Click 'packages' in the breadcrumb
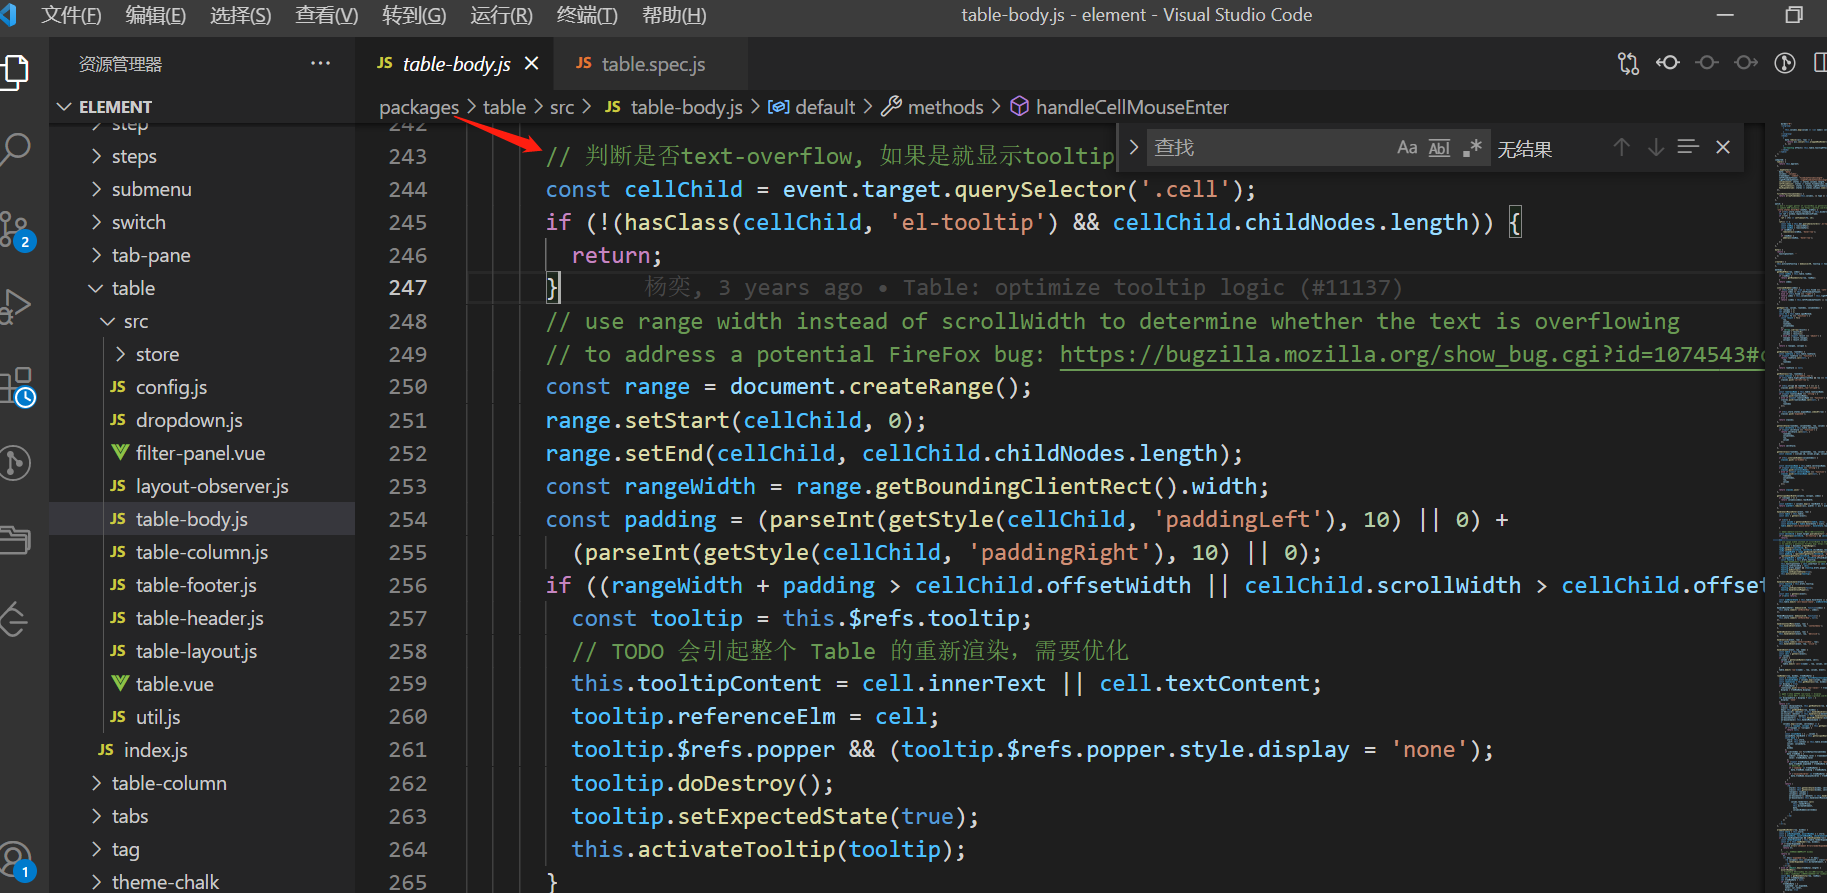 [x=419, y=107]
